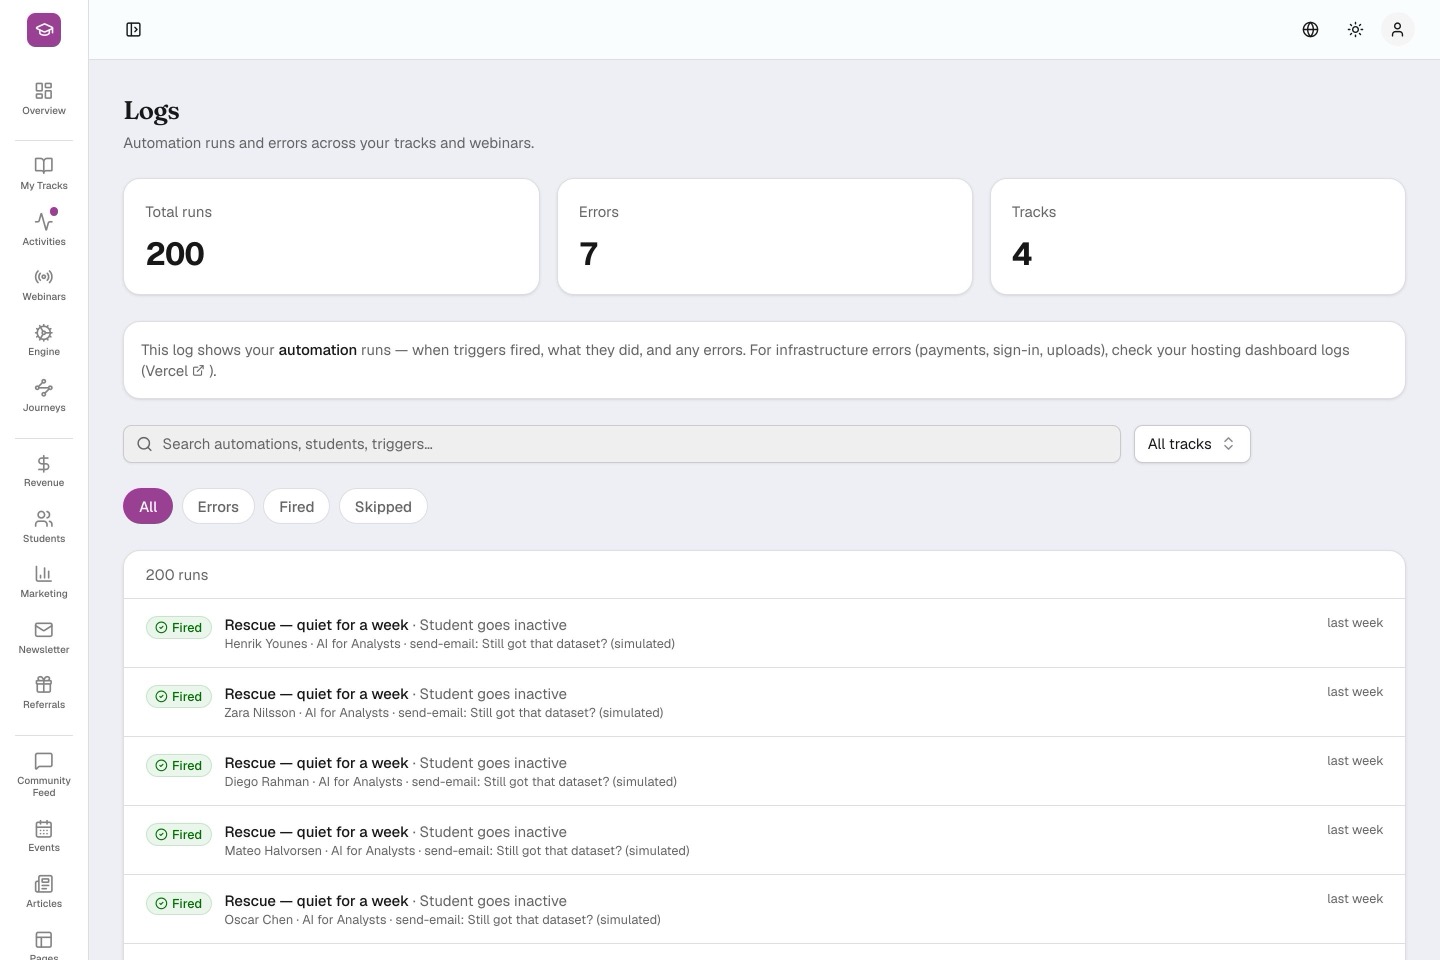The height and width of the screenshot is (960, 1440).
Task: Open the language globe menu
Action: pyautogui.click(x=1310, y=30)
